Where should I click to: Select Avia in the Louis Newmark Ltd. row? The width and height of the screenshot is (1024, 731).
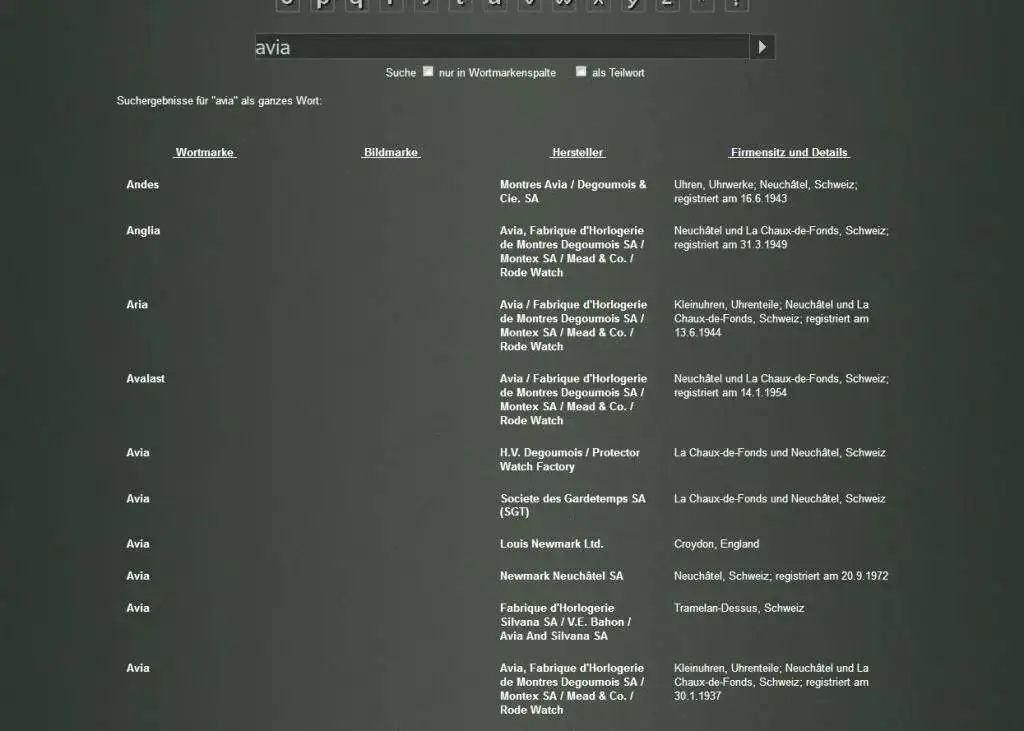[x=138, y=544]
